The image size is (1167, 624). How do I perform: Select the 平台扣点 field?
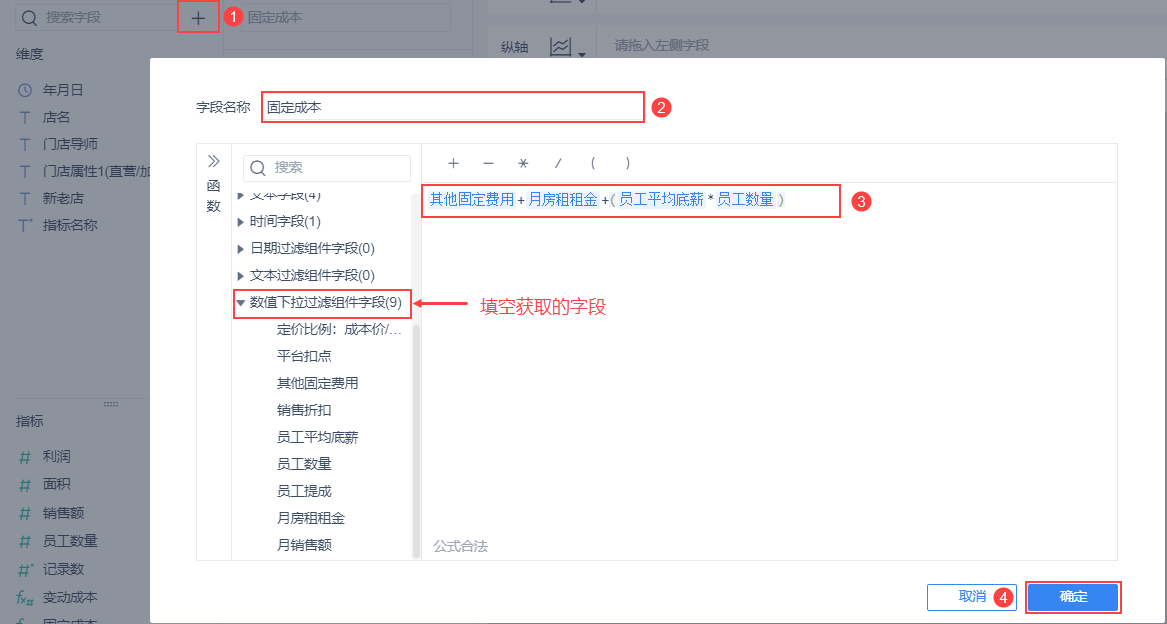(x=303, y=356)
